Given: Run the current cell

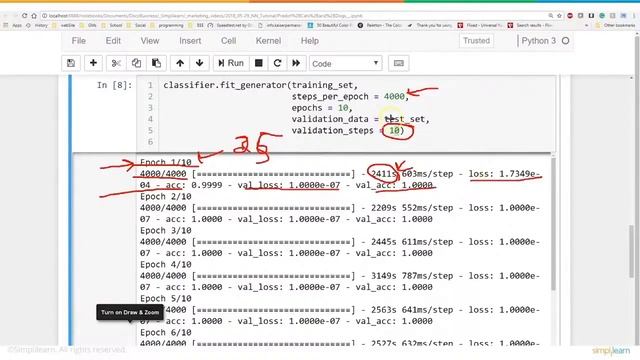Looking at the screenshot, I should [x=231, y=63].
